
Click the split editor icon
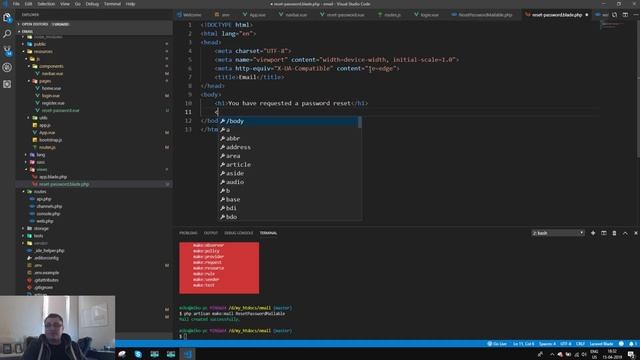tap(625, 15)
